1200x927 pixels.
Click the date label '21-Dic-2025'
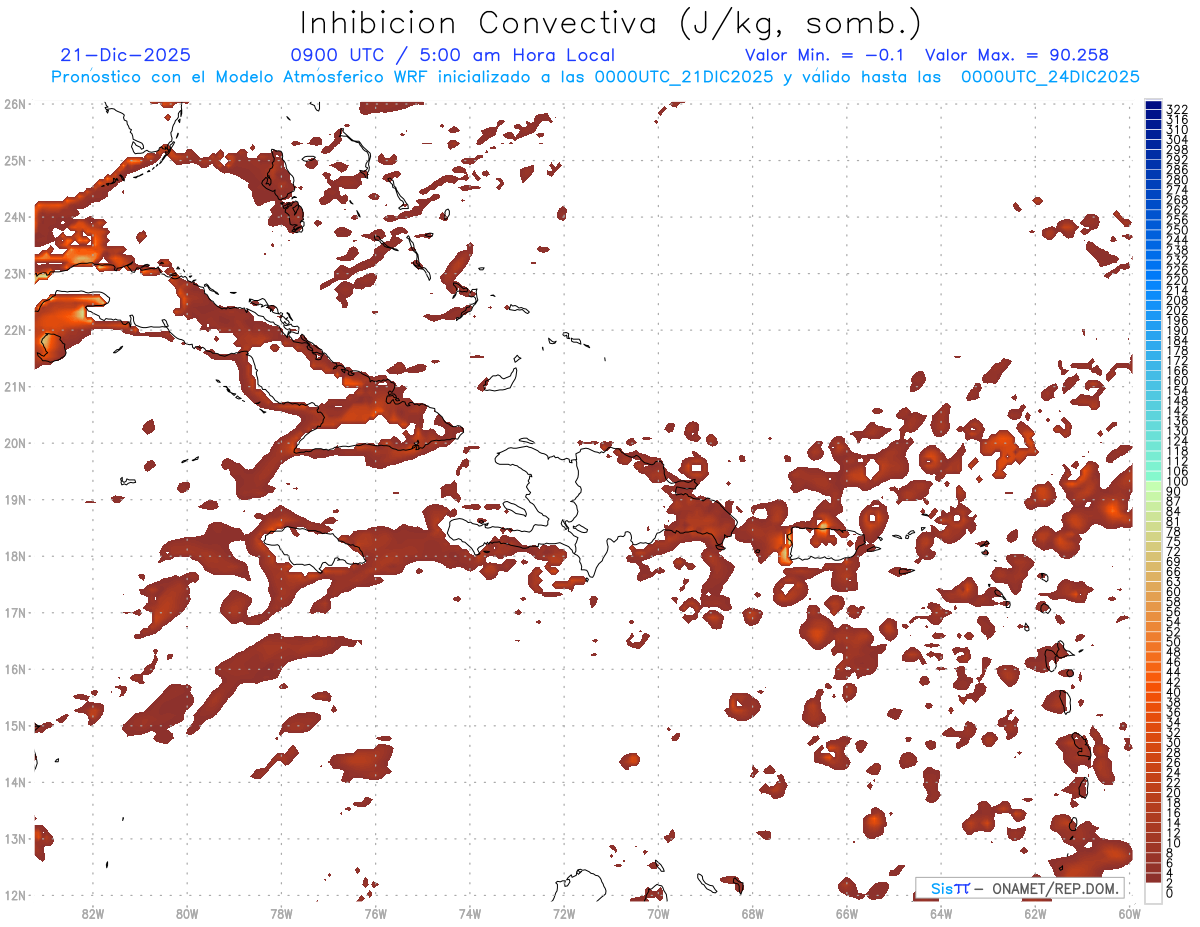[x=125, y=56]
